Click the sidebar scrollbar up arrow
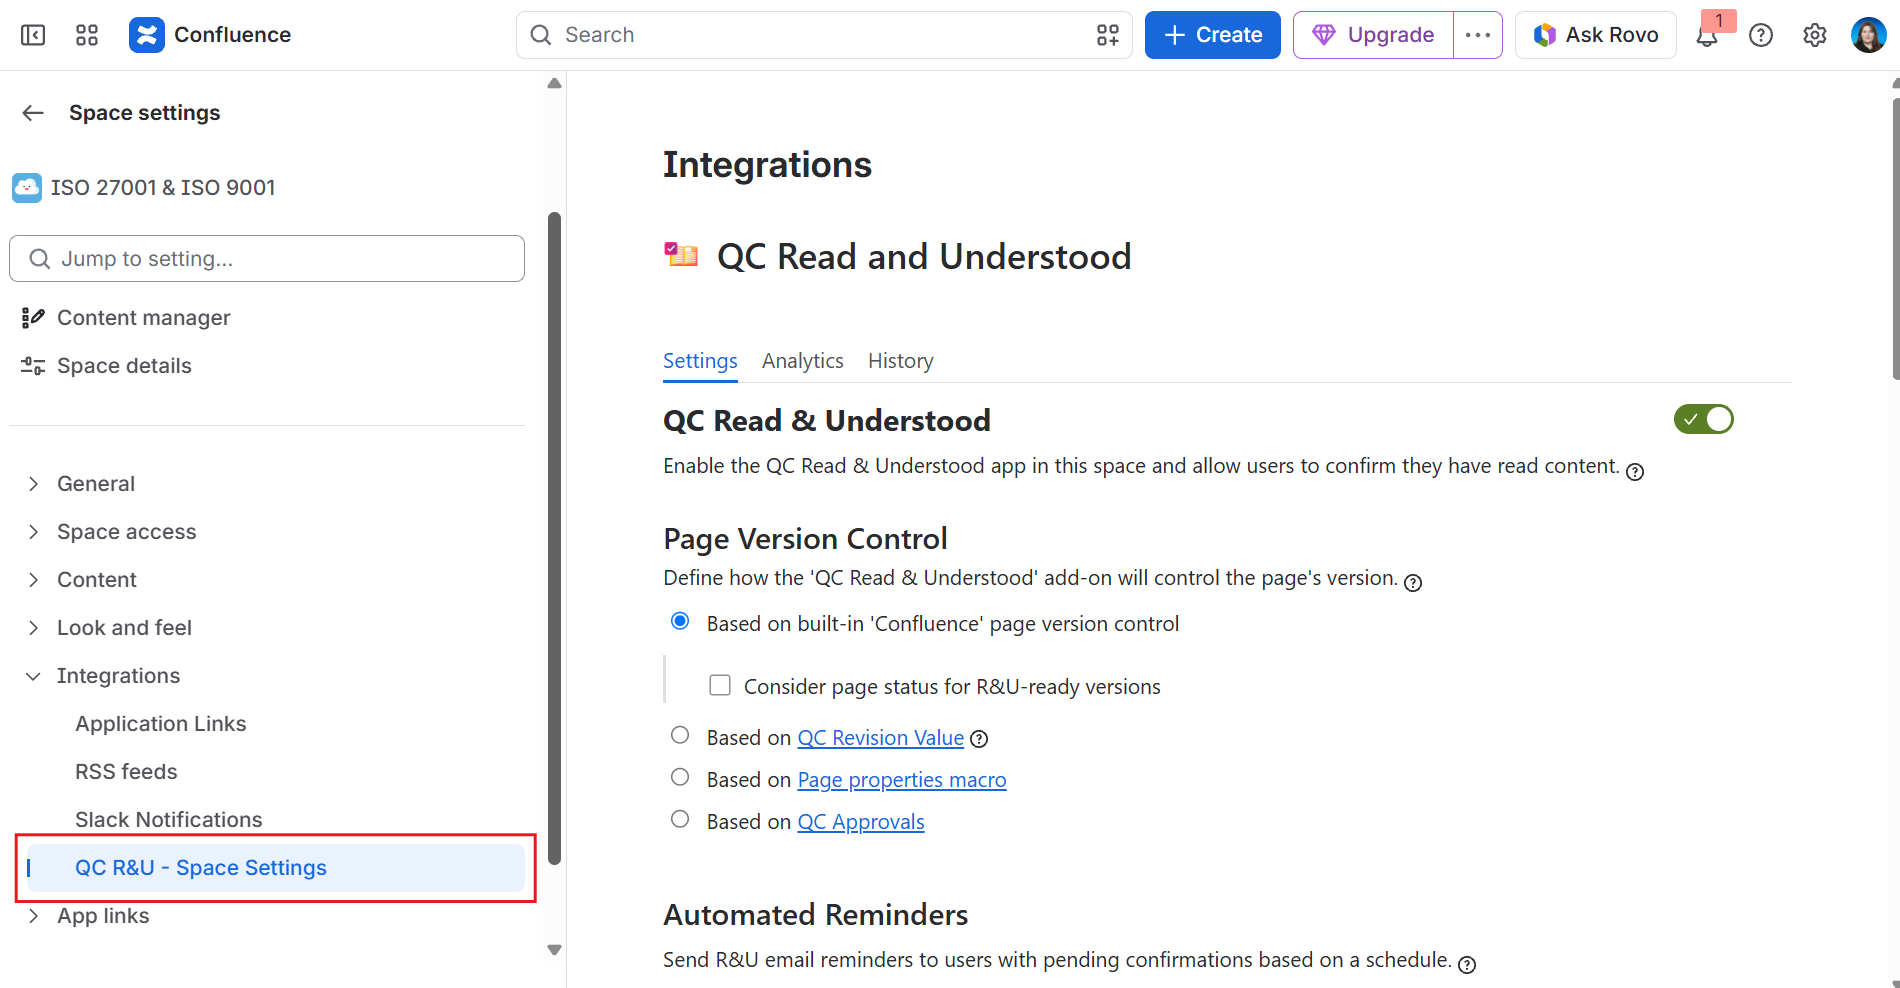Viewport: 1900px width, 988px height. tap(555, 83)
